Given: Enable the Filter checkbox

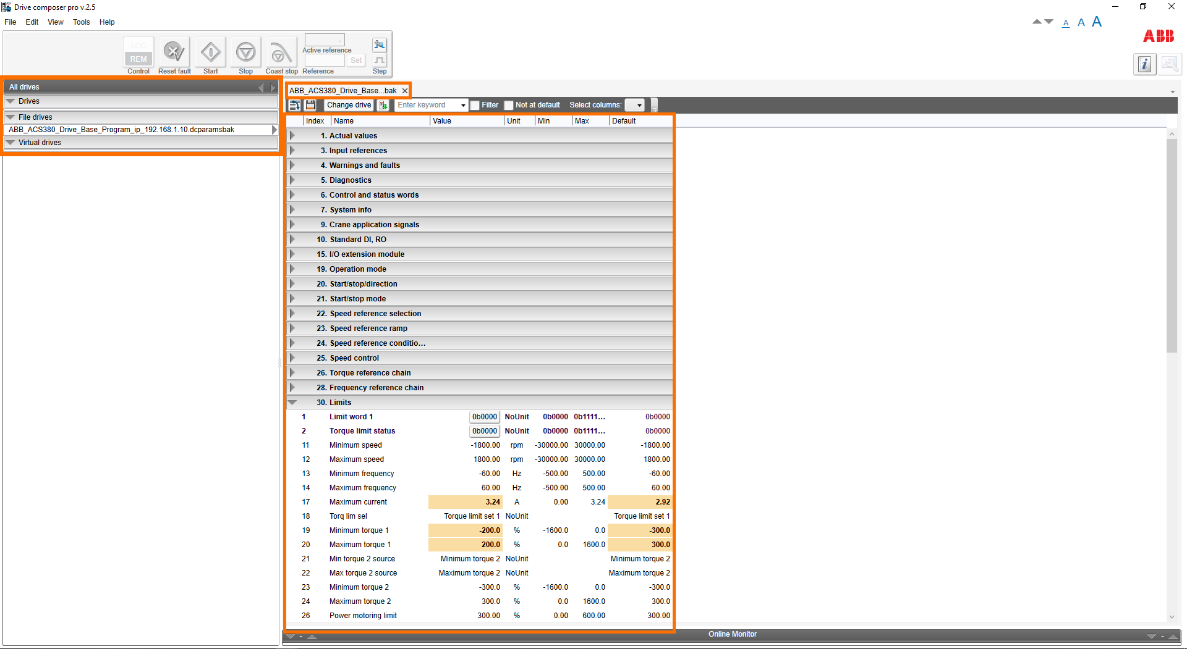Looking at the screenshot, I should [475, 105].
